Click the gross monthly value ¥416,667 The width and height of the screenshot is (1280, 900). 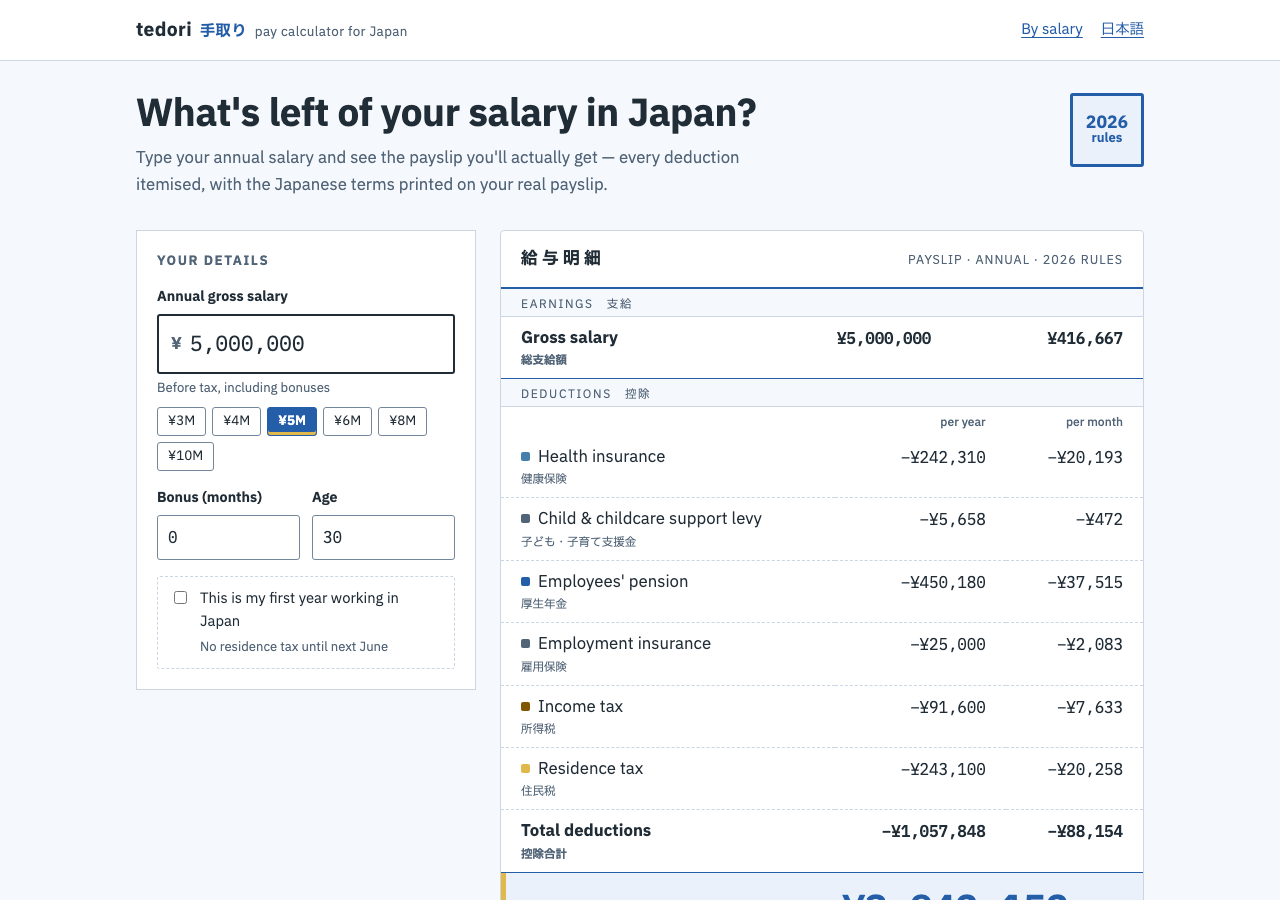(x=1085, y=338)
